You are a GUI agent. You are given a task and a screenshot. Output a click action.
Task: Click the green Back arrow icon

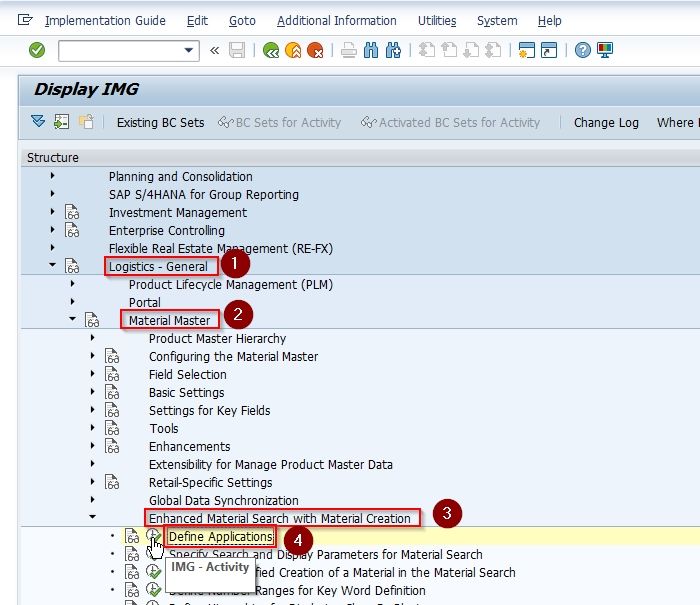point(271,50)
